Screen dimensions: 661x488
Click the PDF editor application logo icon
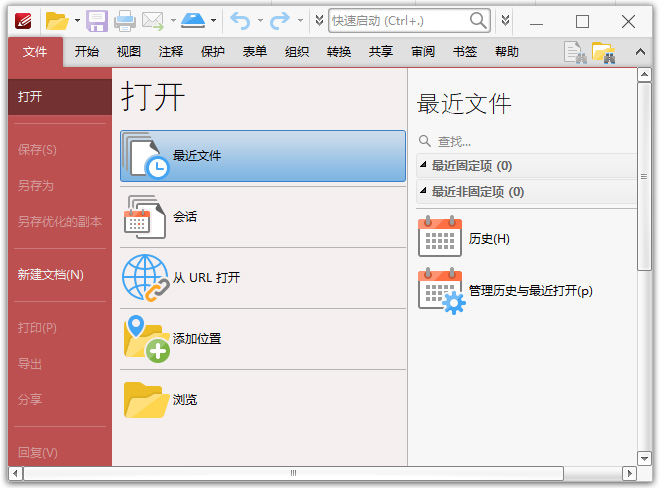pos(23,20)
